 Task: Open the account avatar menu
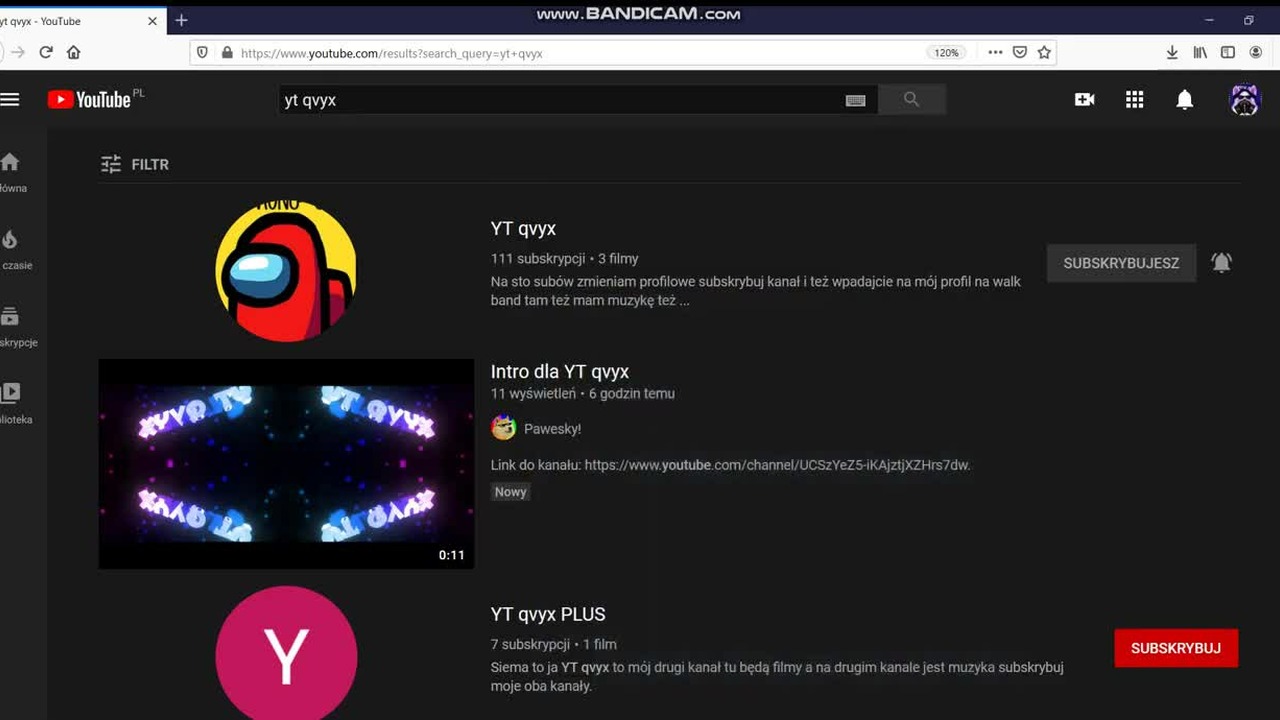click(x=1244, y=99)
